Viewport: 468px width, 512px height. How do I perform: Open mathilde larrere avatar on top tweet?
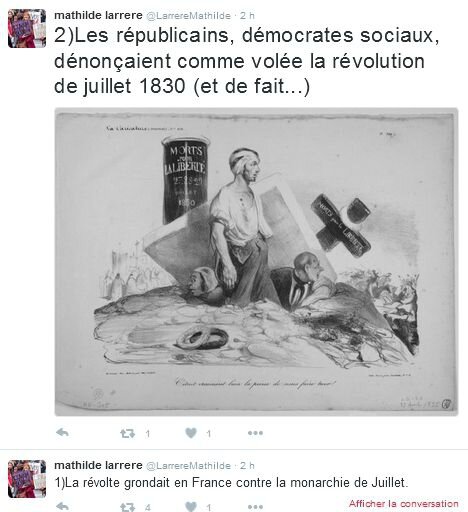coord(27,28)
